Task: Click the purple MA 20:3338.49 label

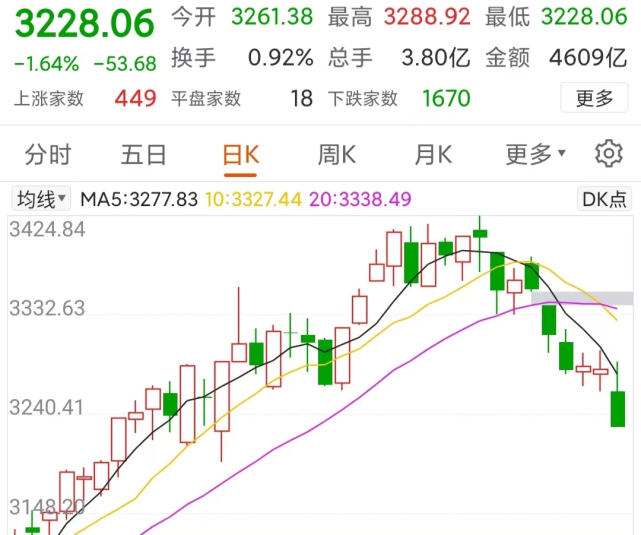Action: coord(360,199)
